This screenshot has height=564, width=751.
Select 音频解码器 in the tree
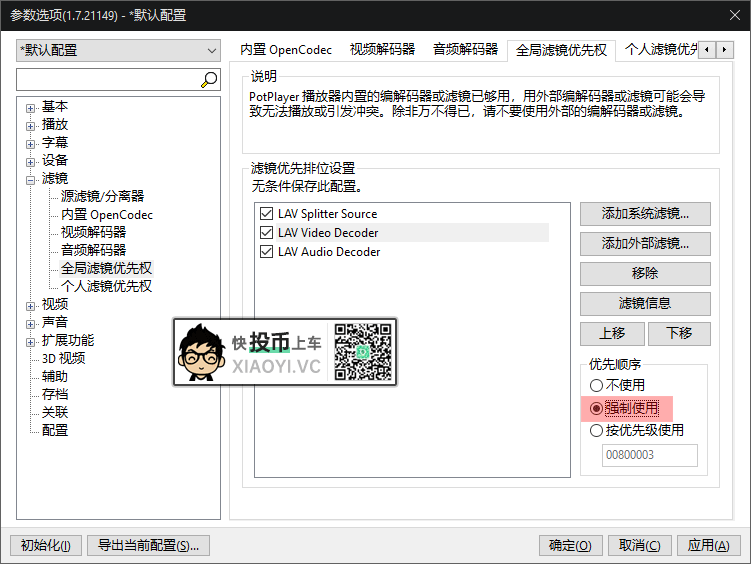(x=93, y=250)
